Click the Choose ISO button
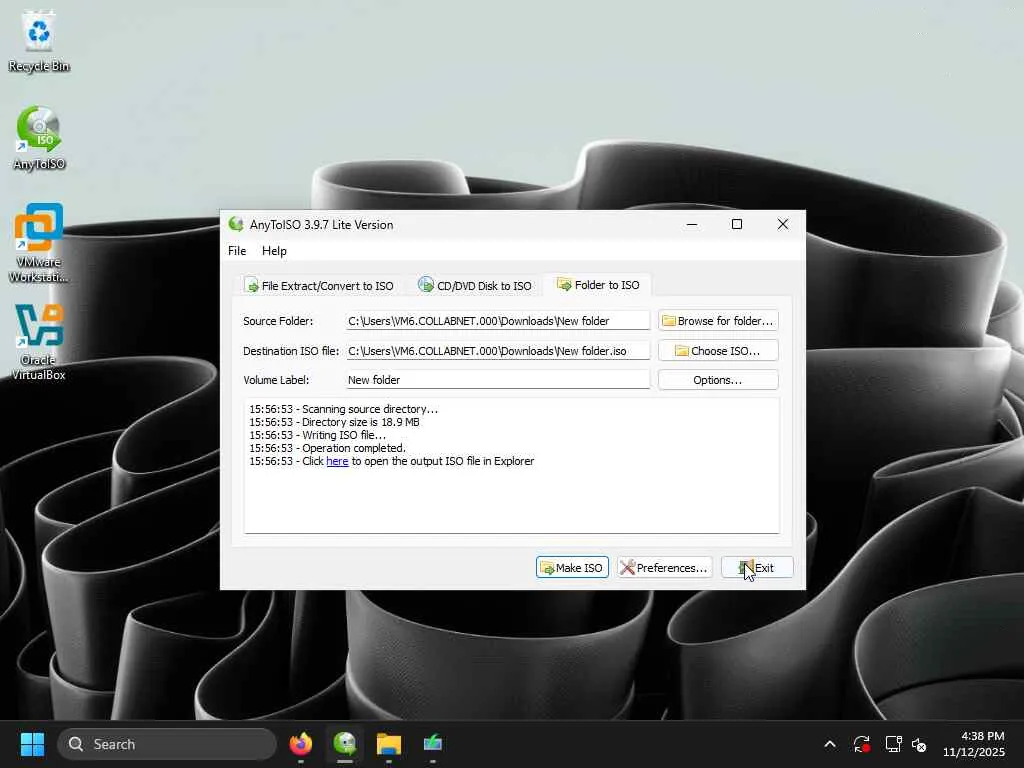The width and height of the screenshot is (1024, 768). (718, 351)
